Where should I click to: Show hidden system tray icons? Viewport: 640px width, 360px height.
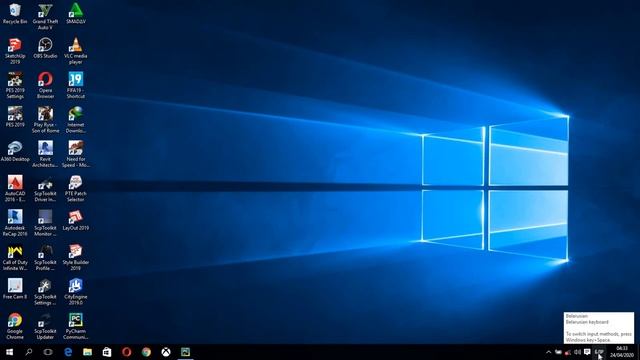click(x=549, y=352)
